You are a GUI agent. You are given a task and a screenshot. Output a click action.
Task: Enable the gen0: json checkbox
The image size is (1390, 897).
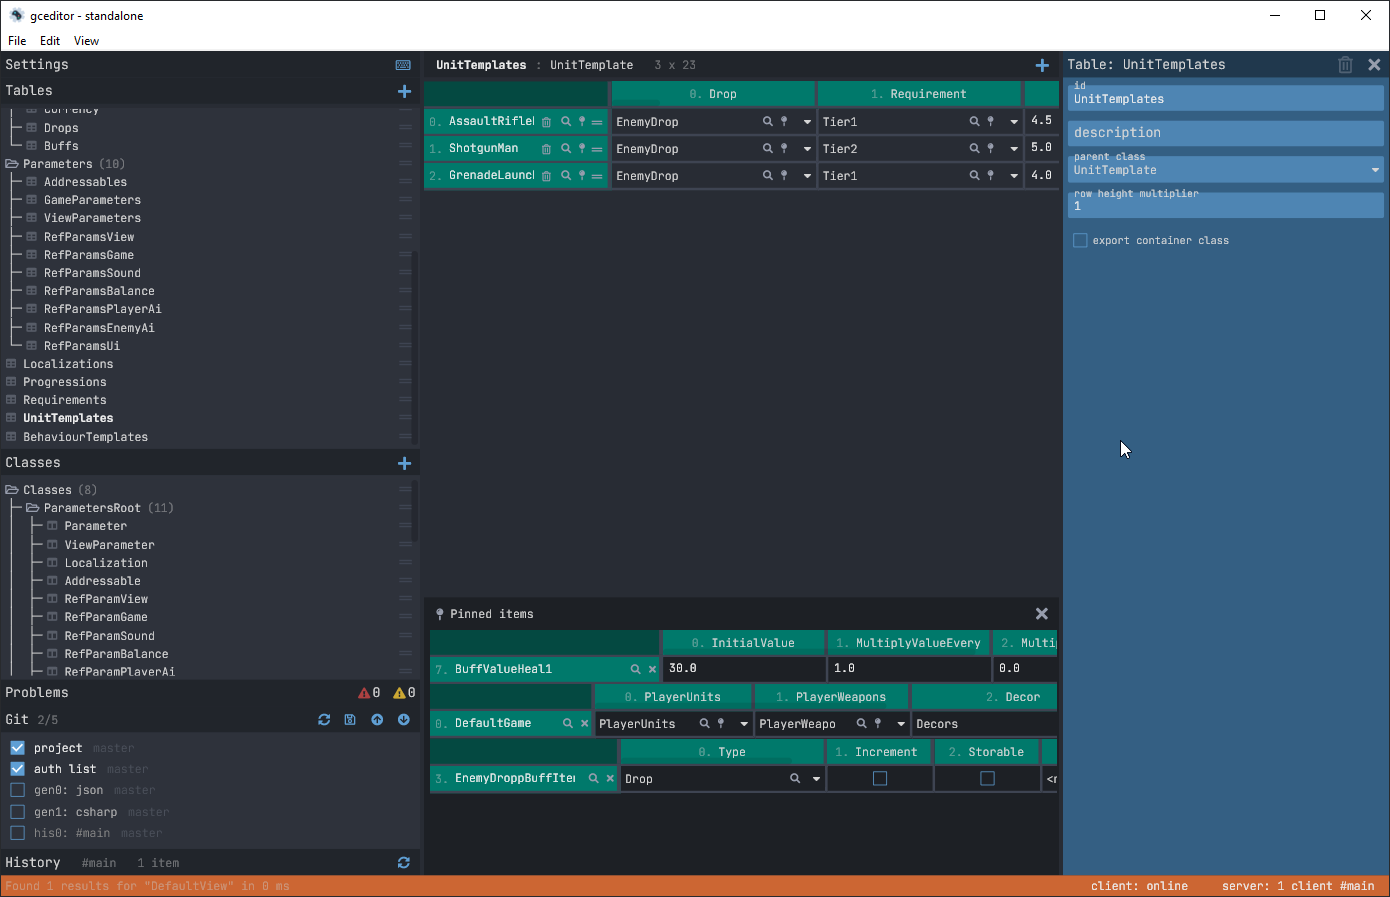(x=17, y=790)
